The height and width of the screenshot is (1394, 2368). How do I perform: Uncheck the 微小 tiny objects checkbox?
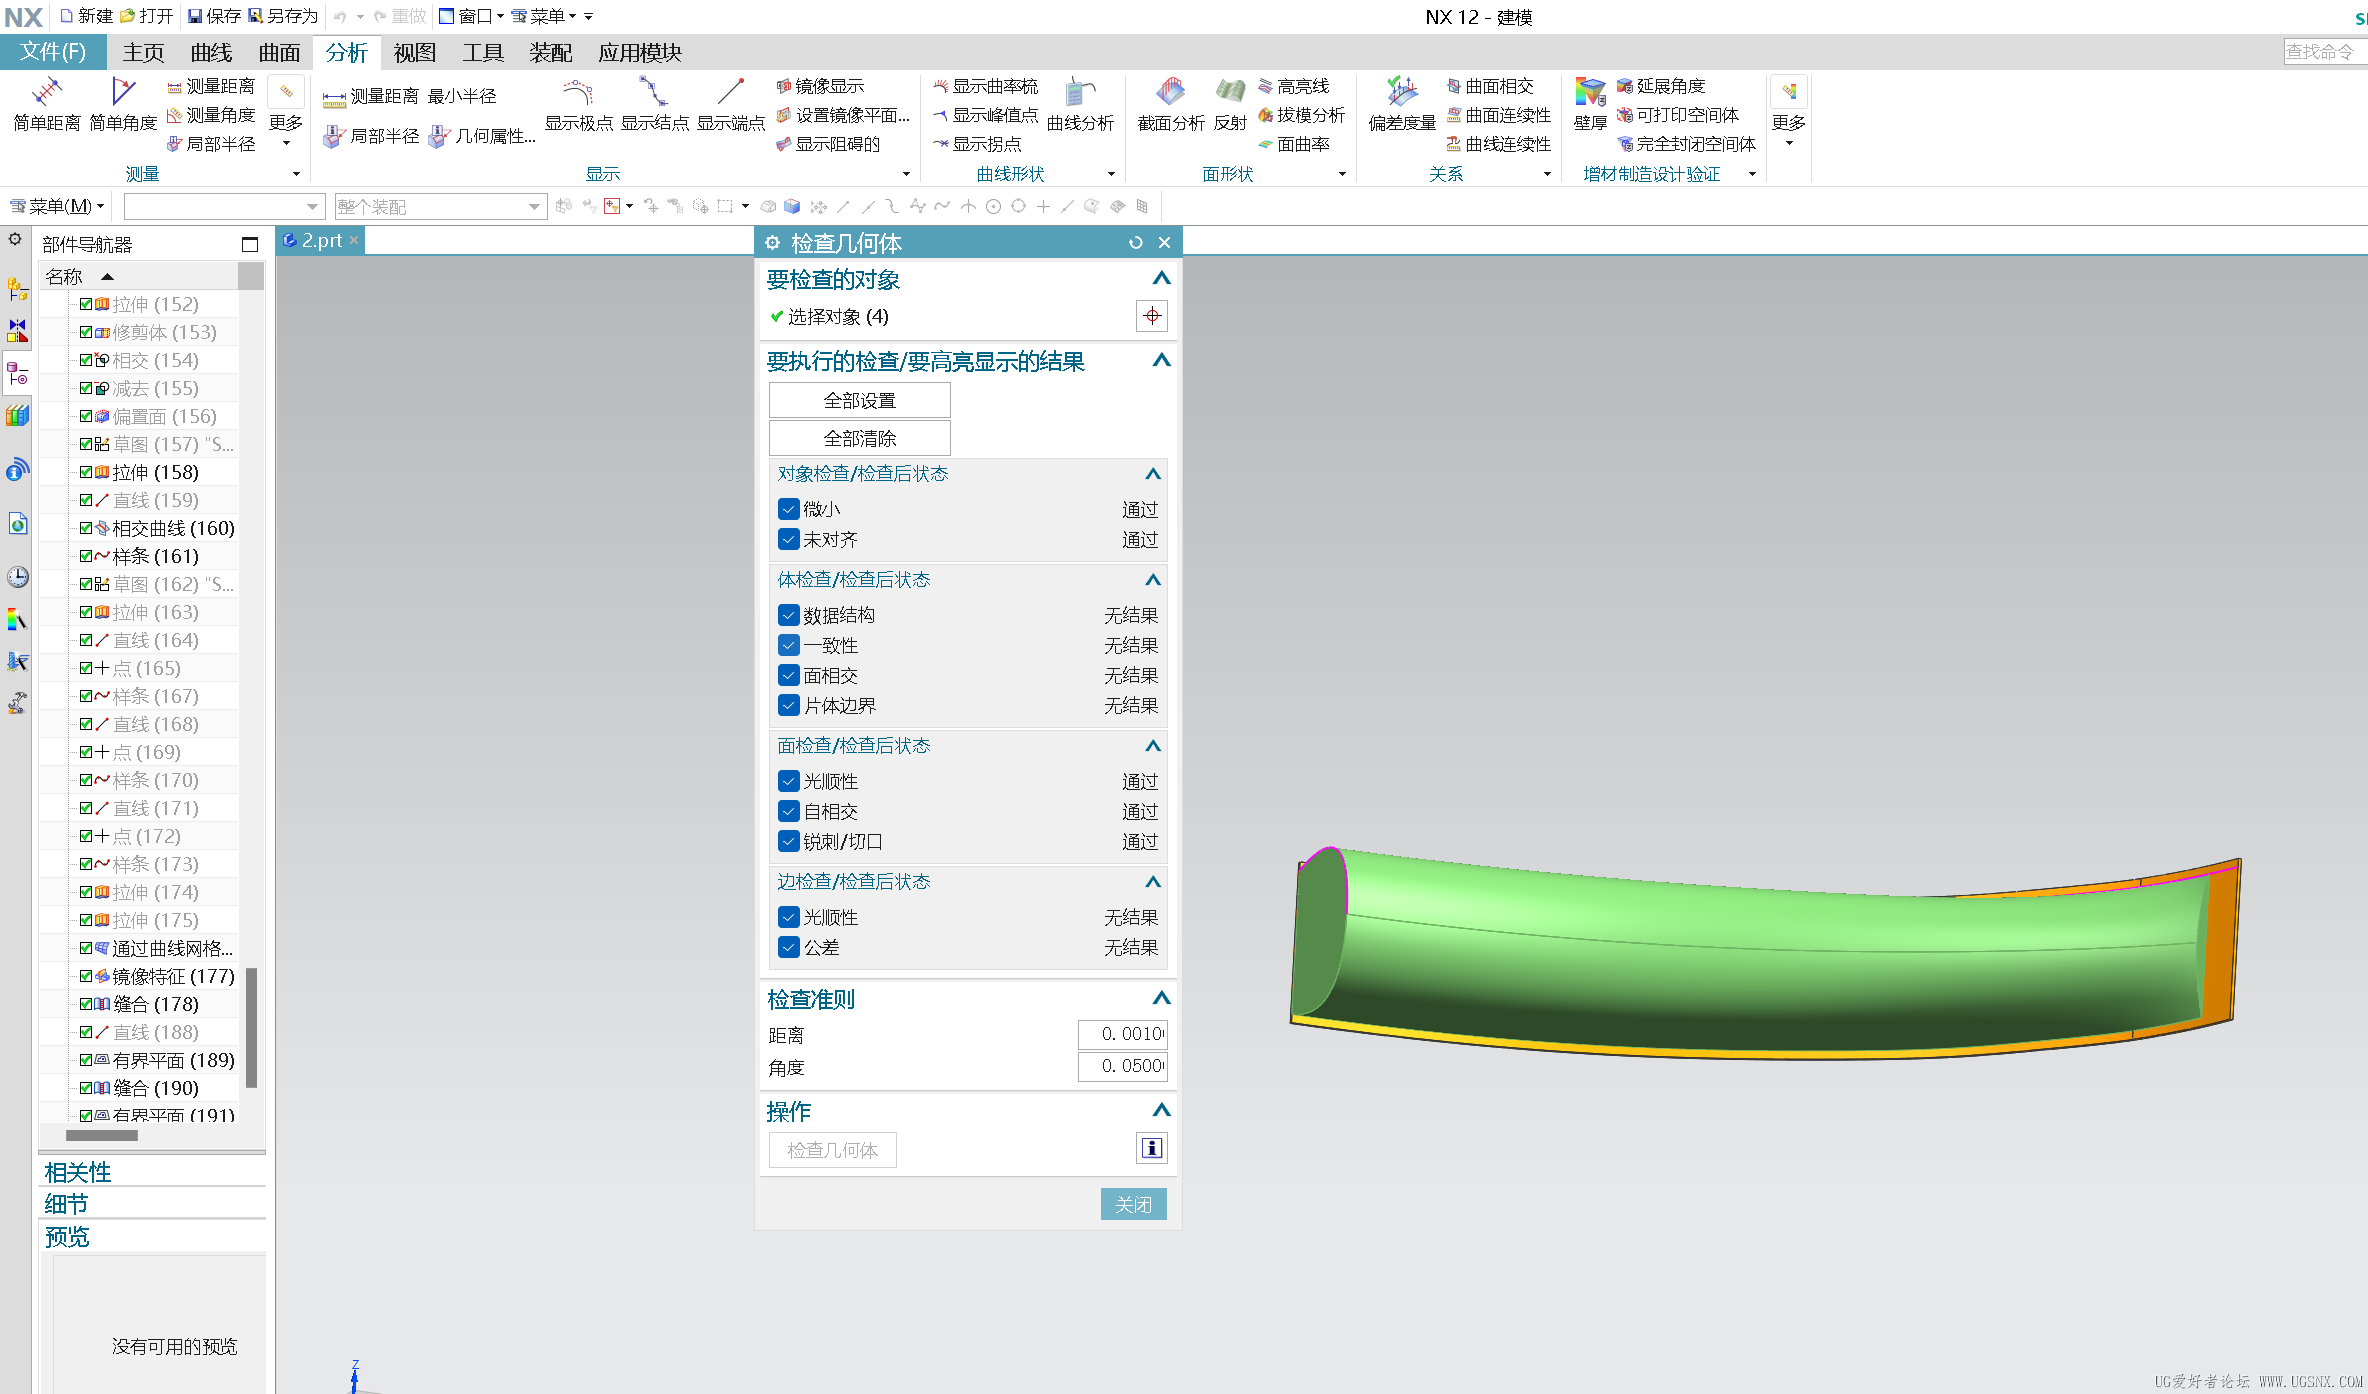tap(789, 509)
